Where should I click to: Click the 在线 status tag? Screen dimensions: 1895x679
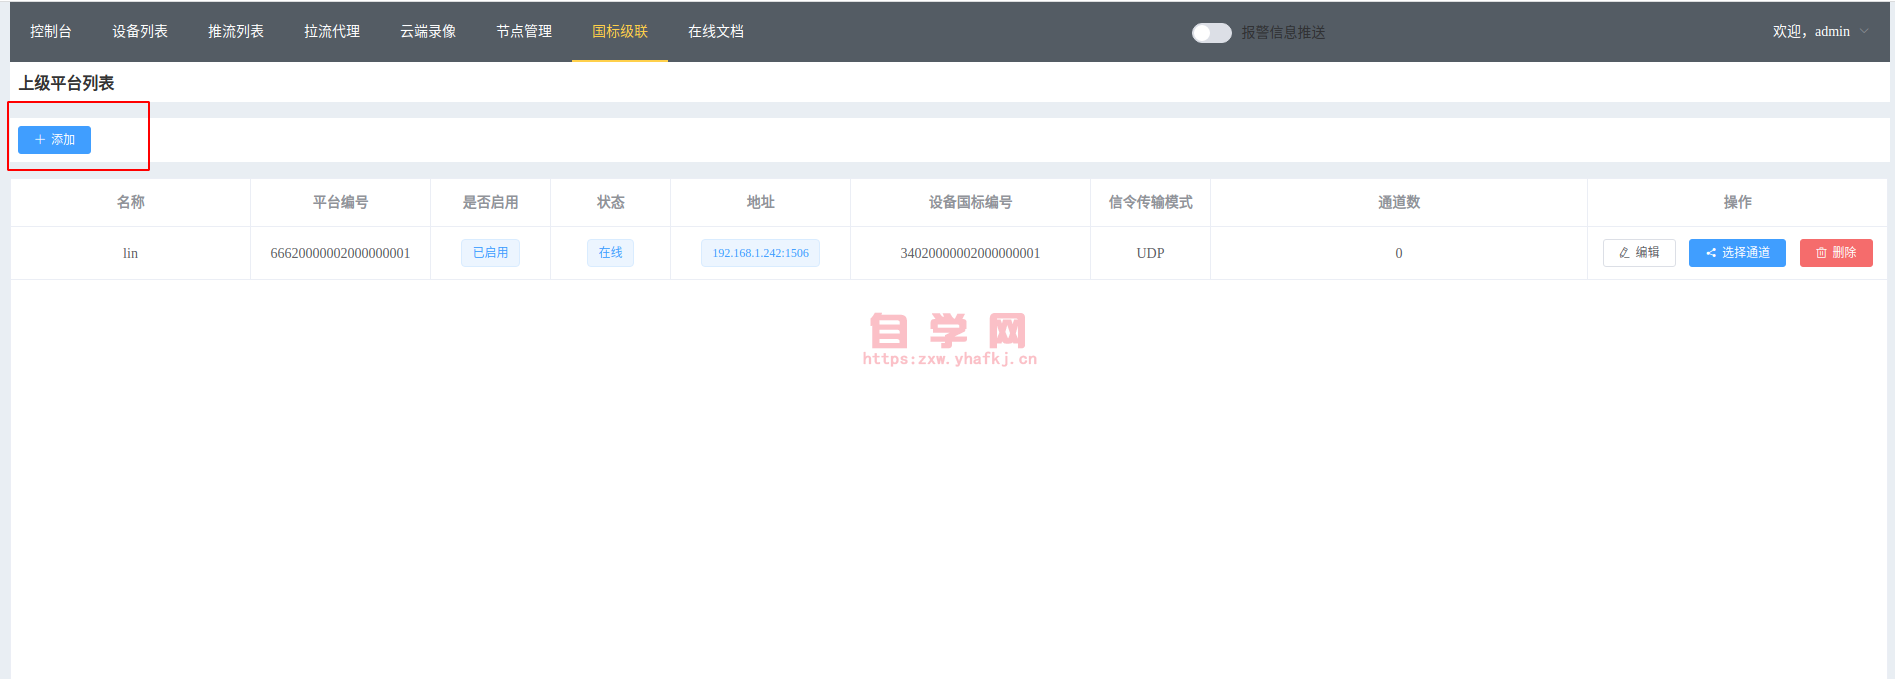coord(610,253)
